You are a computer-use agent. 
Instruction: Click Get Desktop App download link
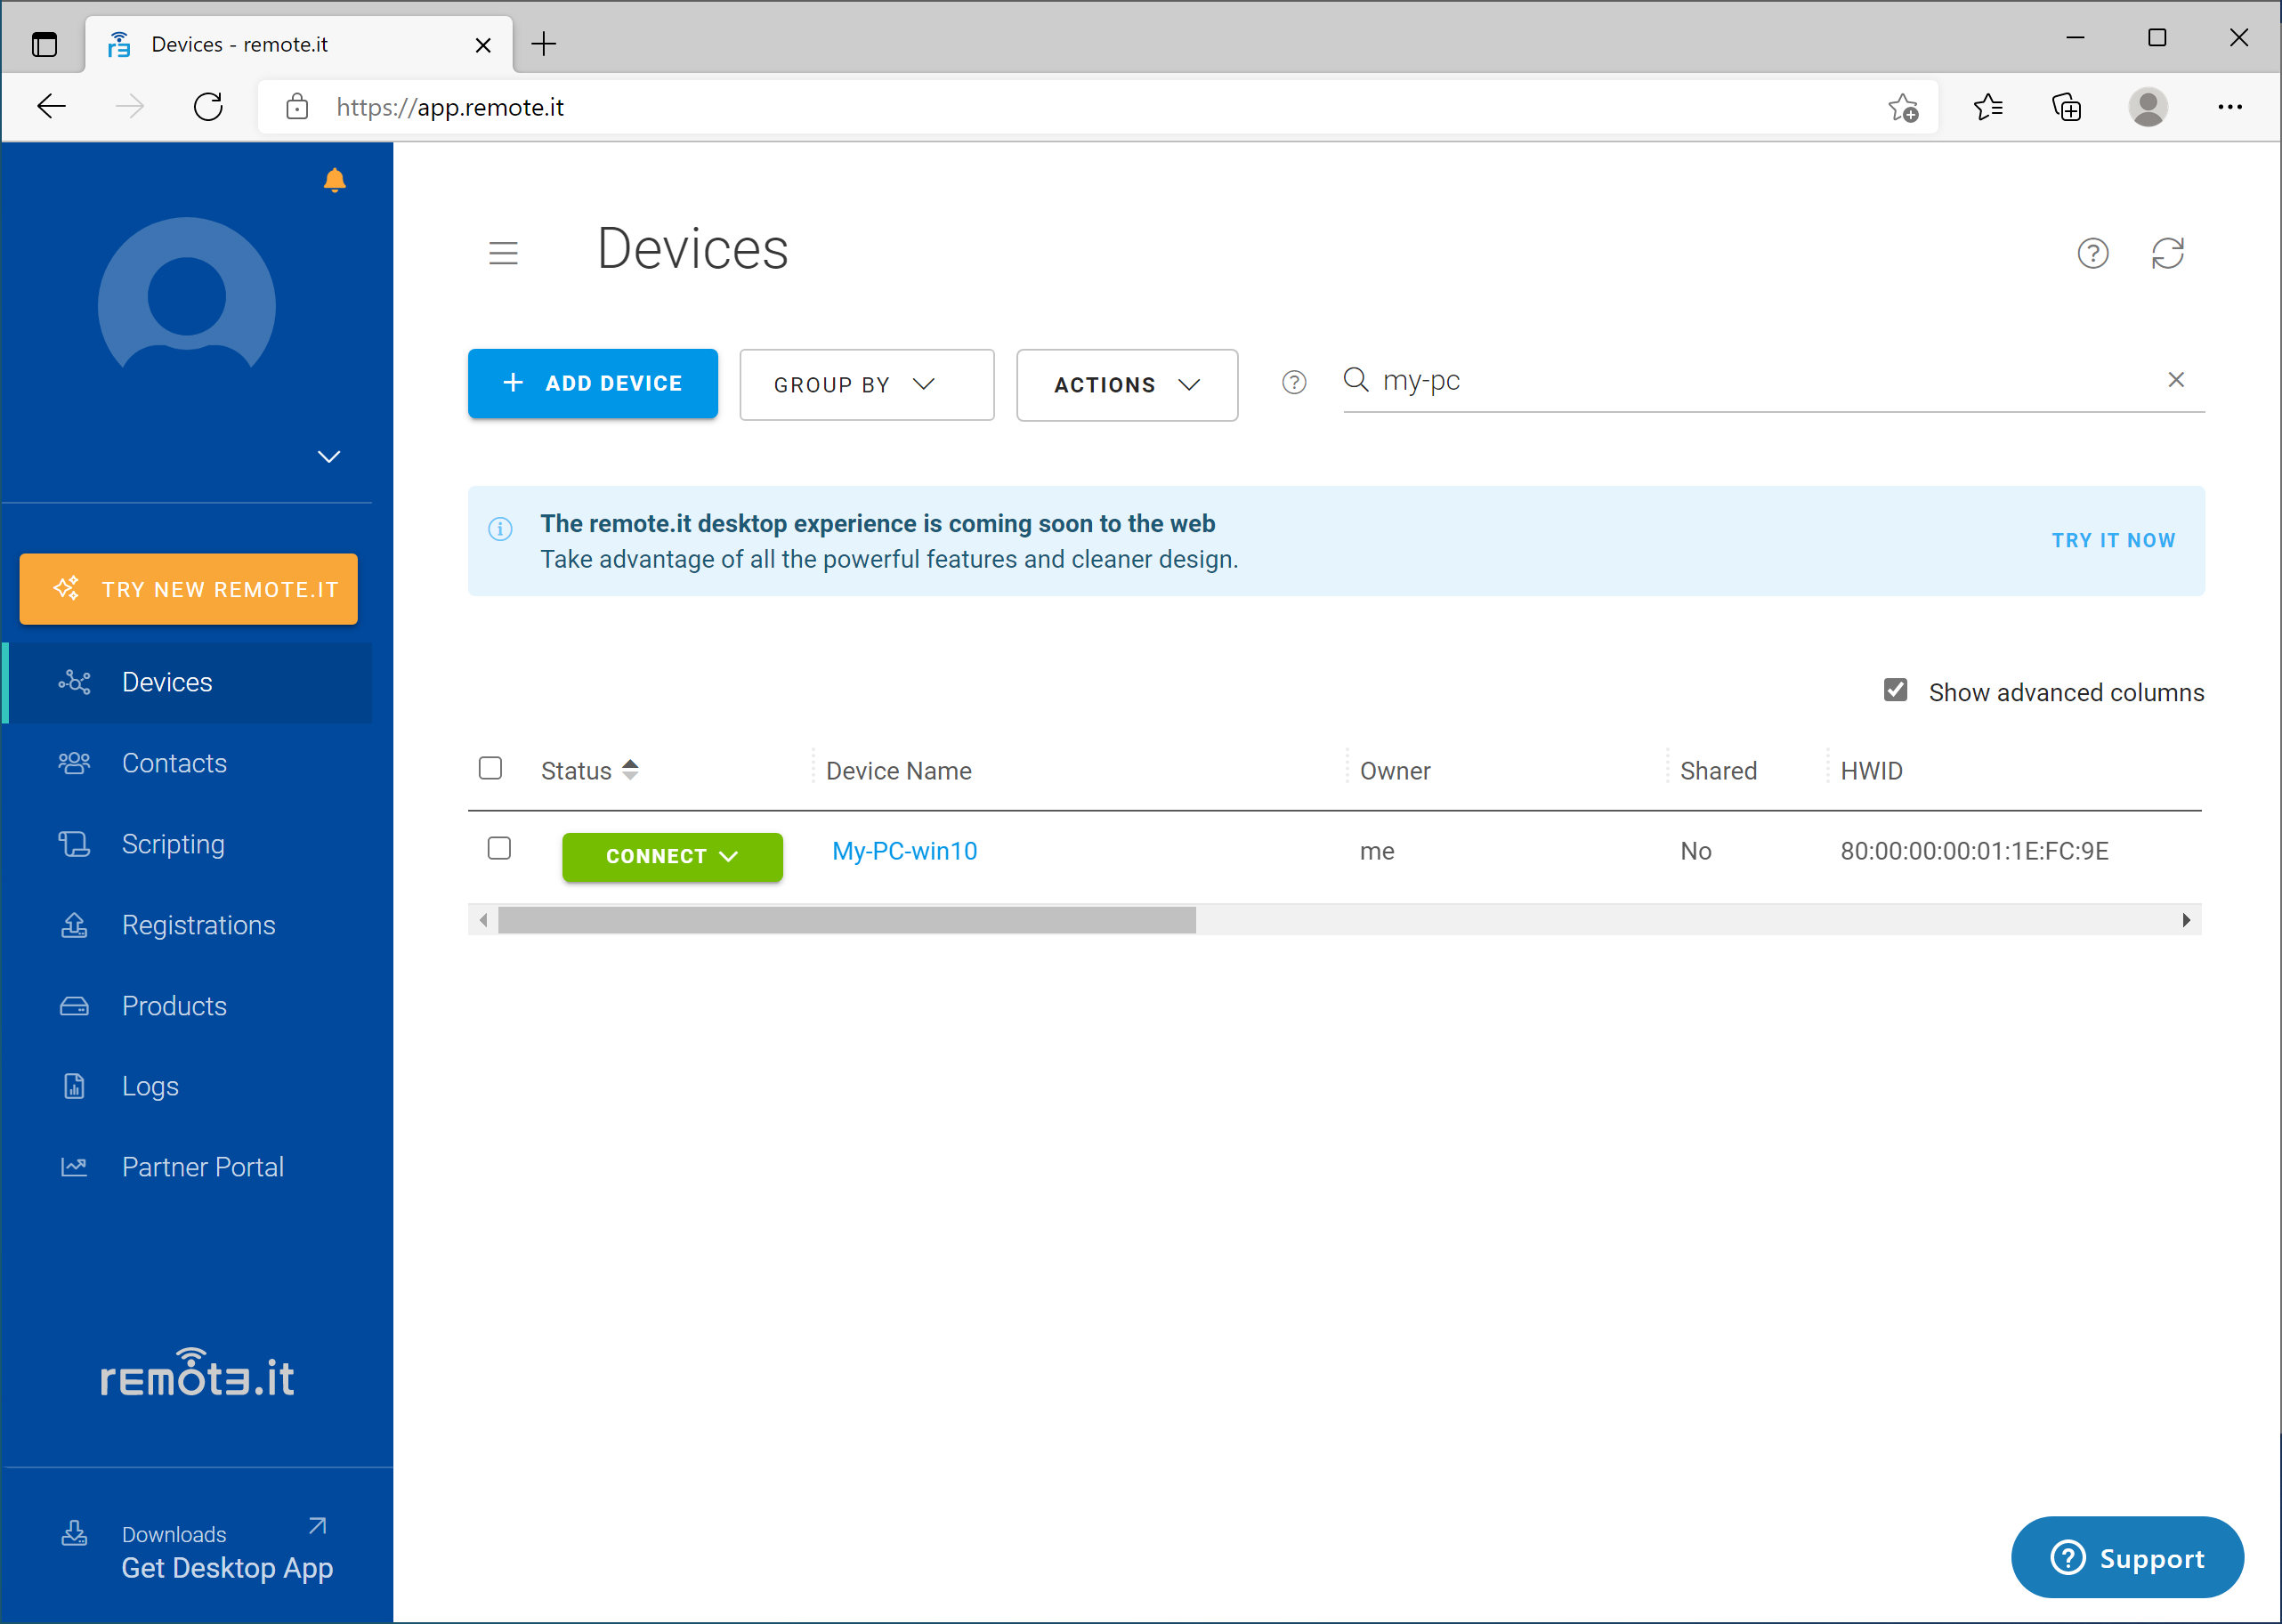click(x=227, y=1568)
